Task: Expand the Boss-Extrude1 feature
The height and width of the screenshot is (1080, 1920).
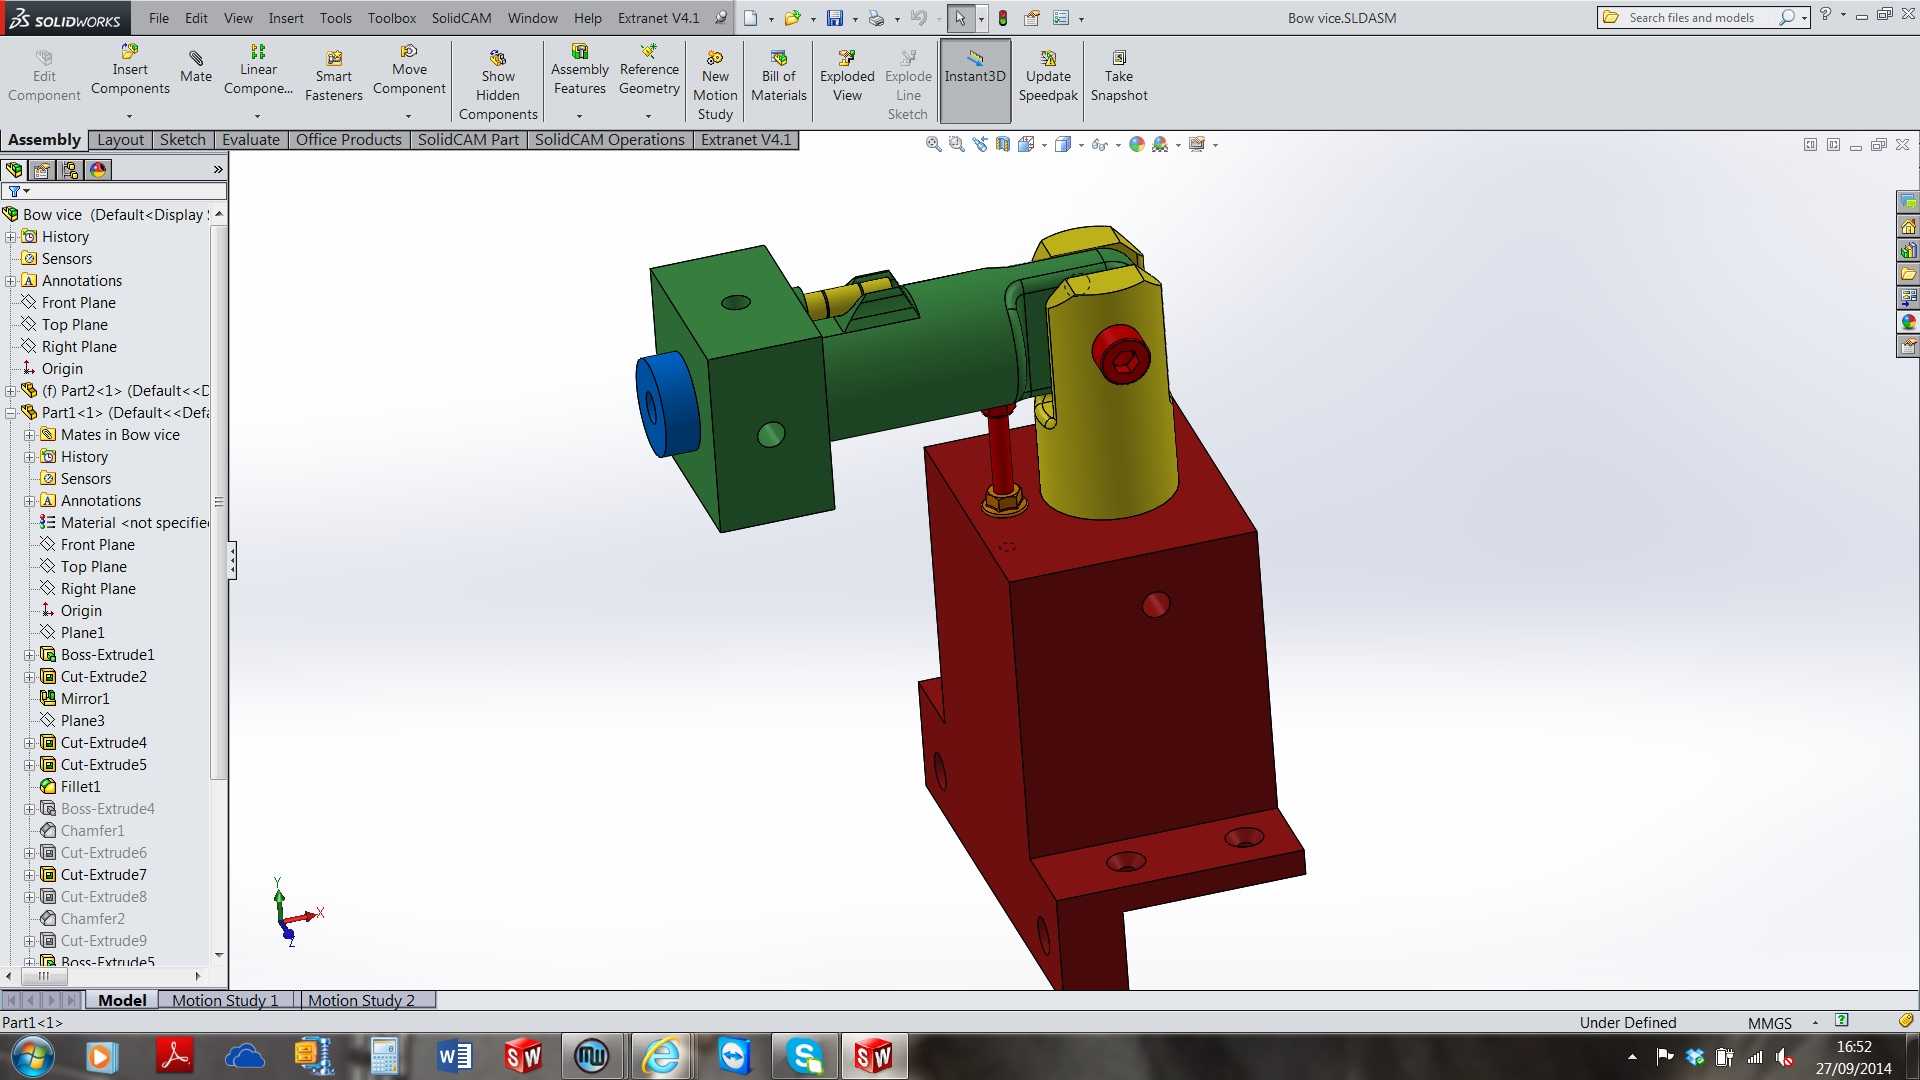Action: [x=30, y=655]
